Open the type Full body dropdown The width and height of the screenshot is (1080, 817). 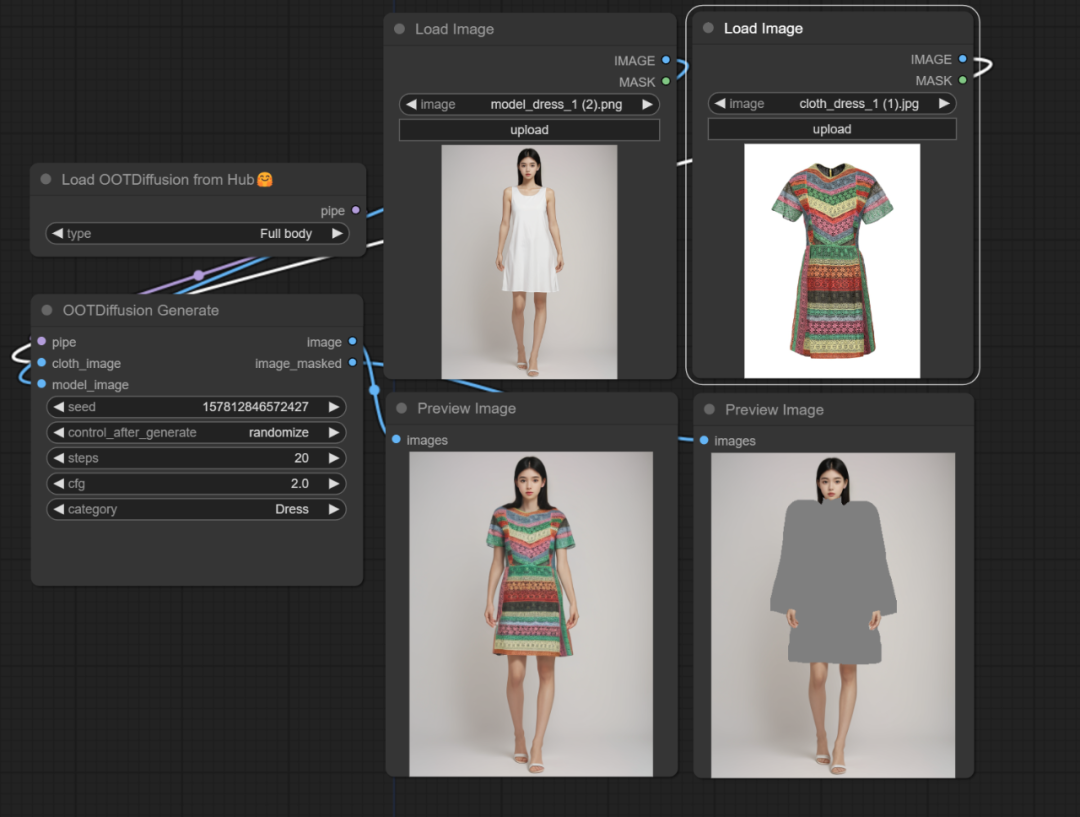point(197,234)
